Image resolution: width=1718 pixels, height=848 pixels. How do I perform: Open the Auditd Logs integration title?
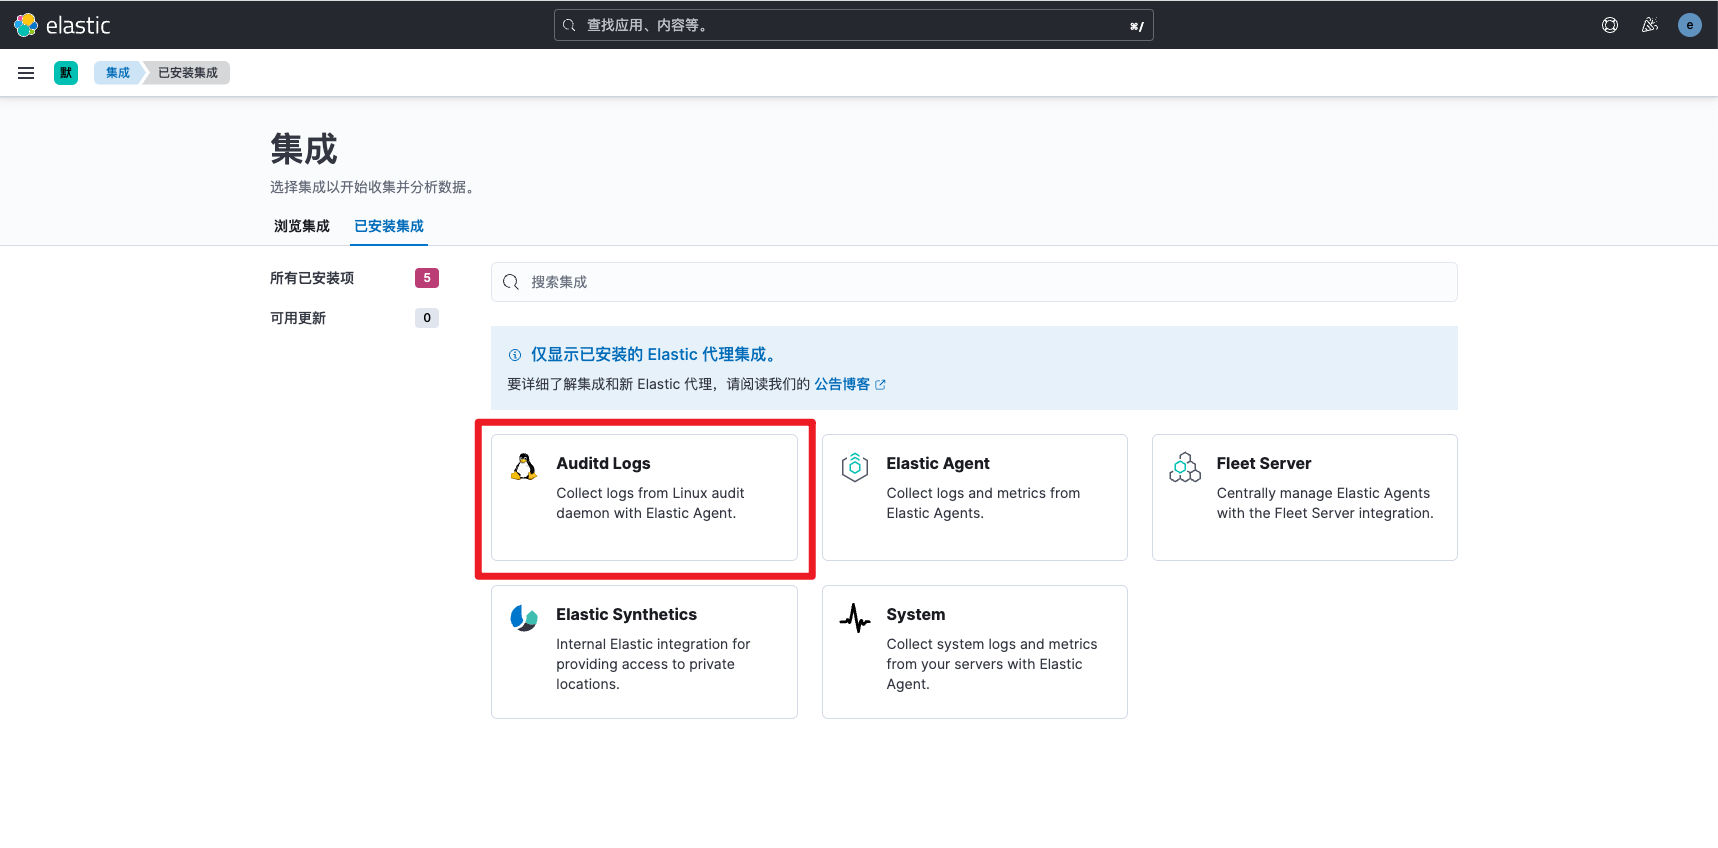[x=603, y=463]
